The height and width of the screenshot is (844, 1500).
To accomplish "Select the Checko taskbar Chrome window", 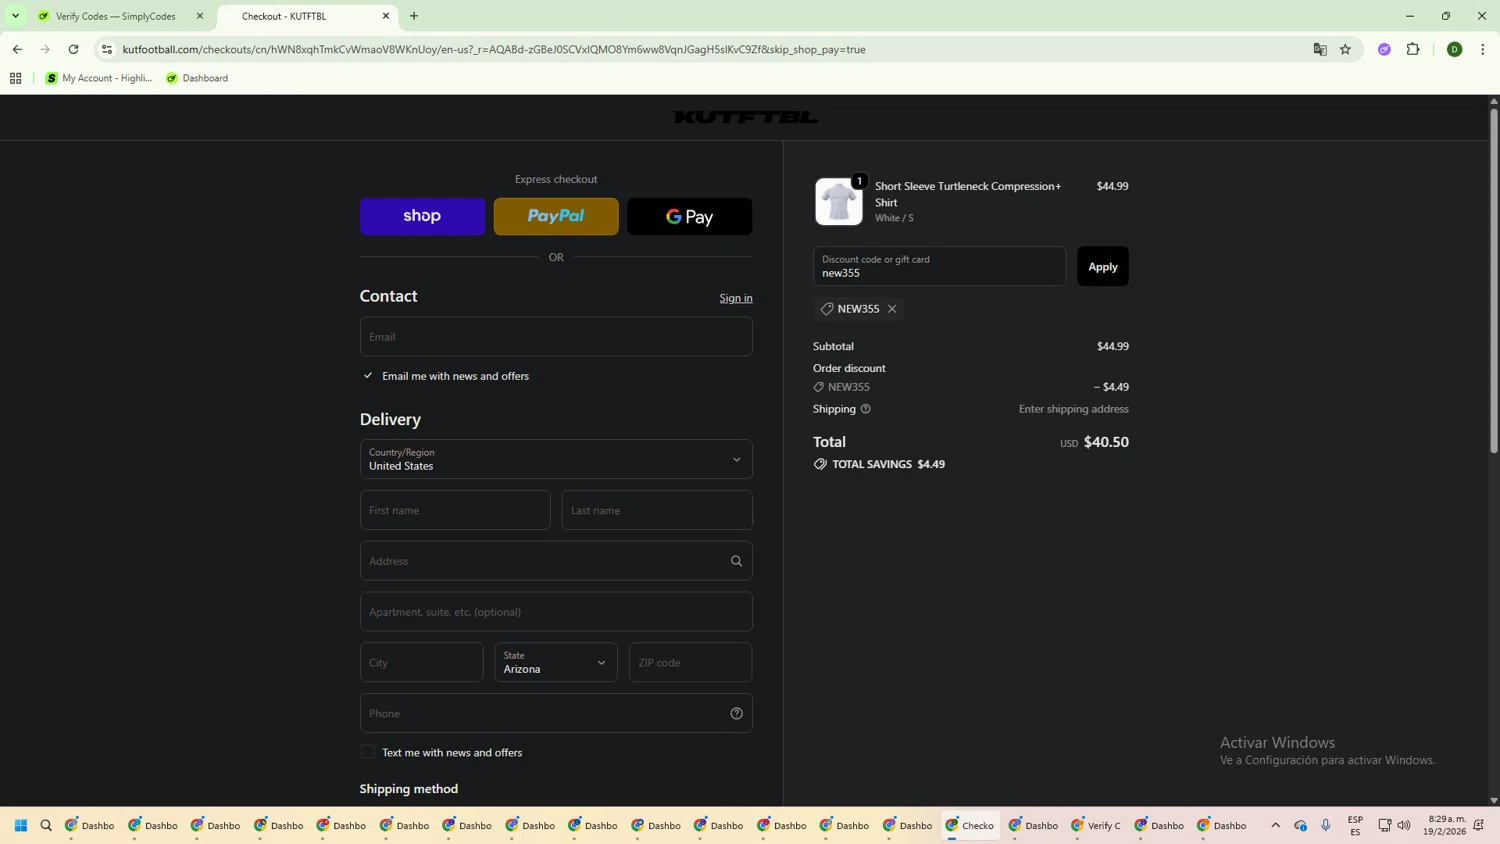I will (970, 826).
